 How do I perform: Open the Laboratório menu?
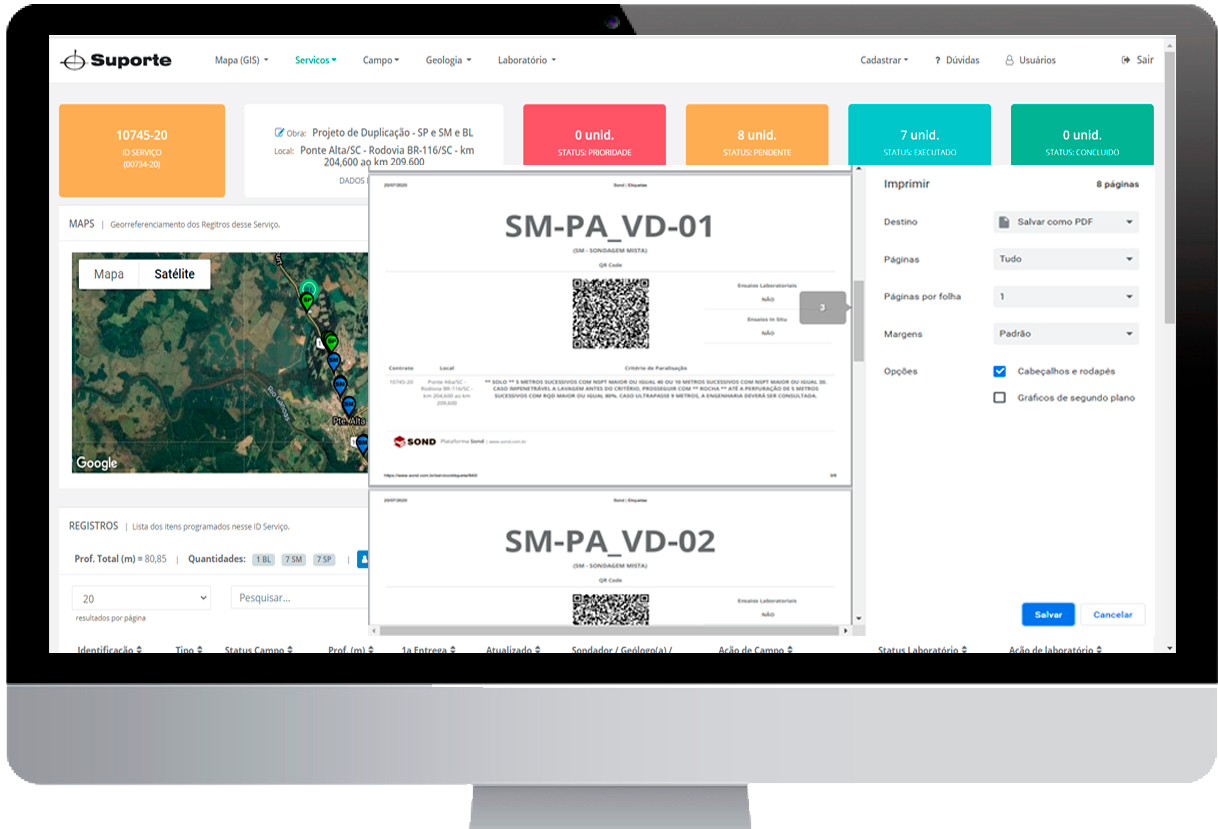click(x=527, y=60)
